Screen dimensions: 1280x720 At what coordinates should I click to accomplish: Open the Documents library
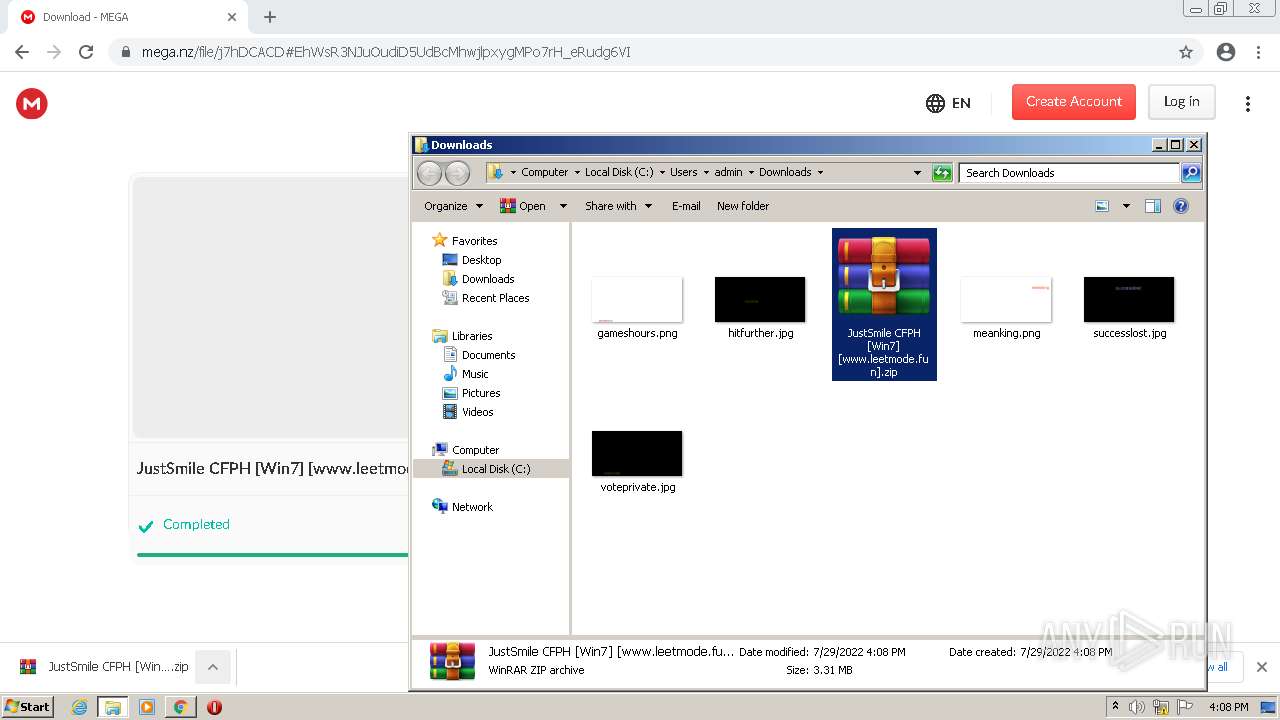point(479,355)
